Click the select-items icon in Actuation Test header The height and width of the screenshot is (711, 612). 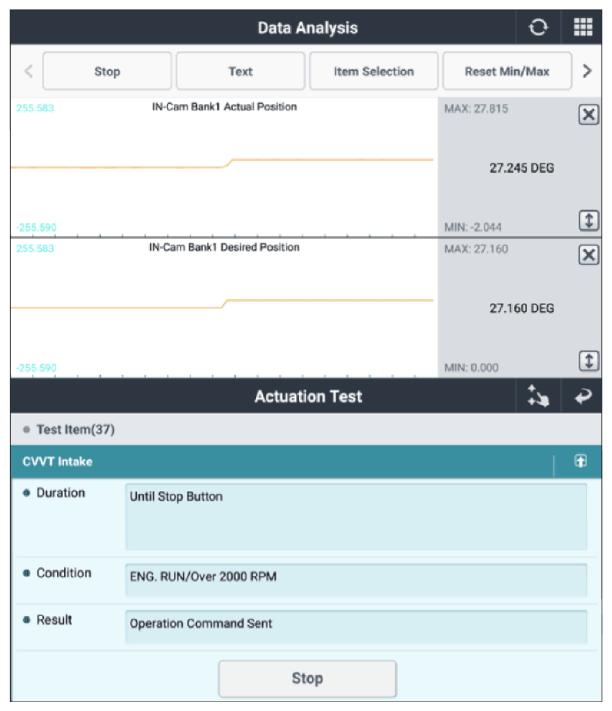click(x=538, y=396)
